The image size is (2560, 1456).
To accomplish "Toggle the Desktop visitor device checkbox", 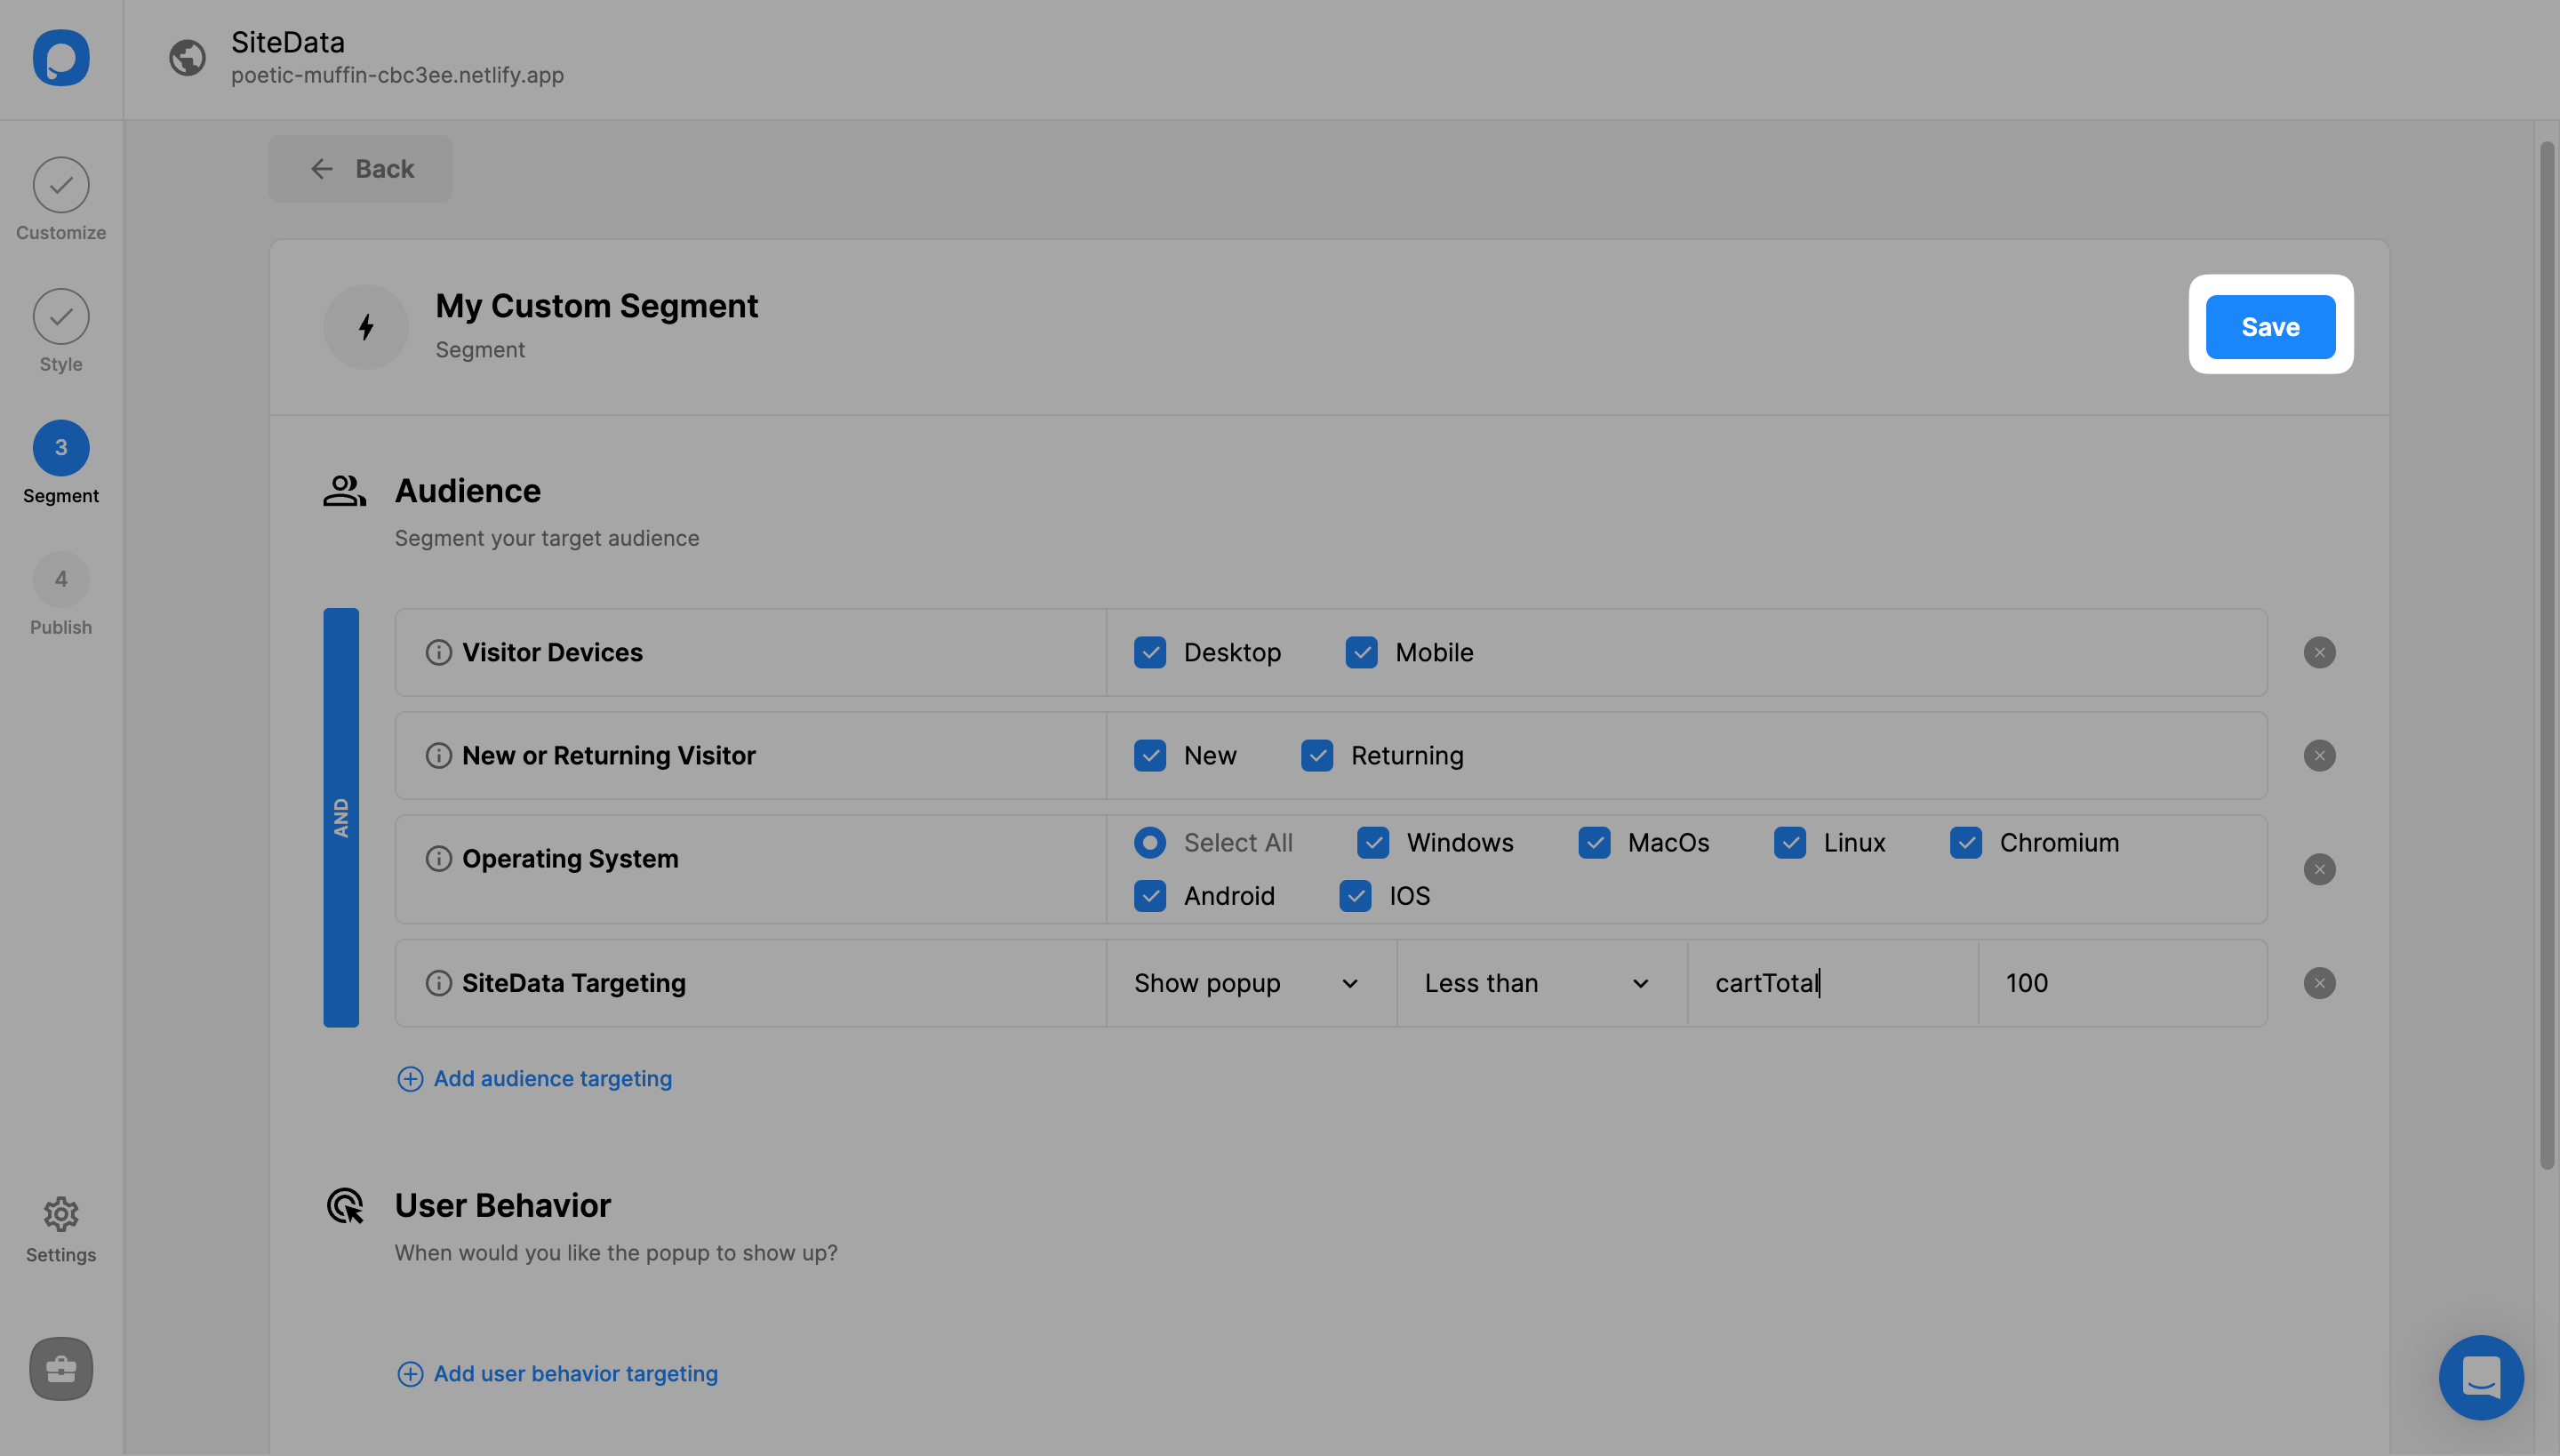I will coord(1150,652).
